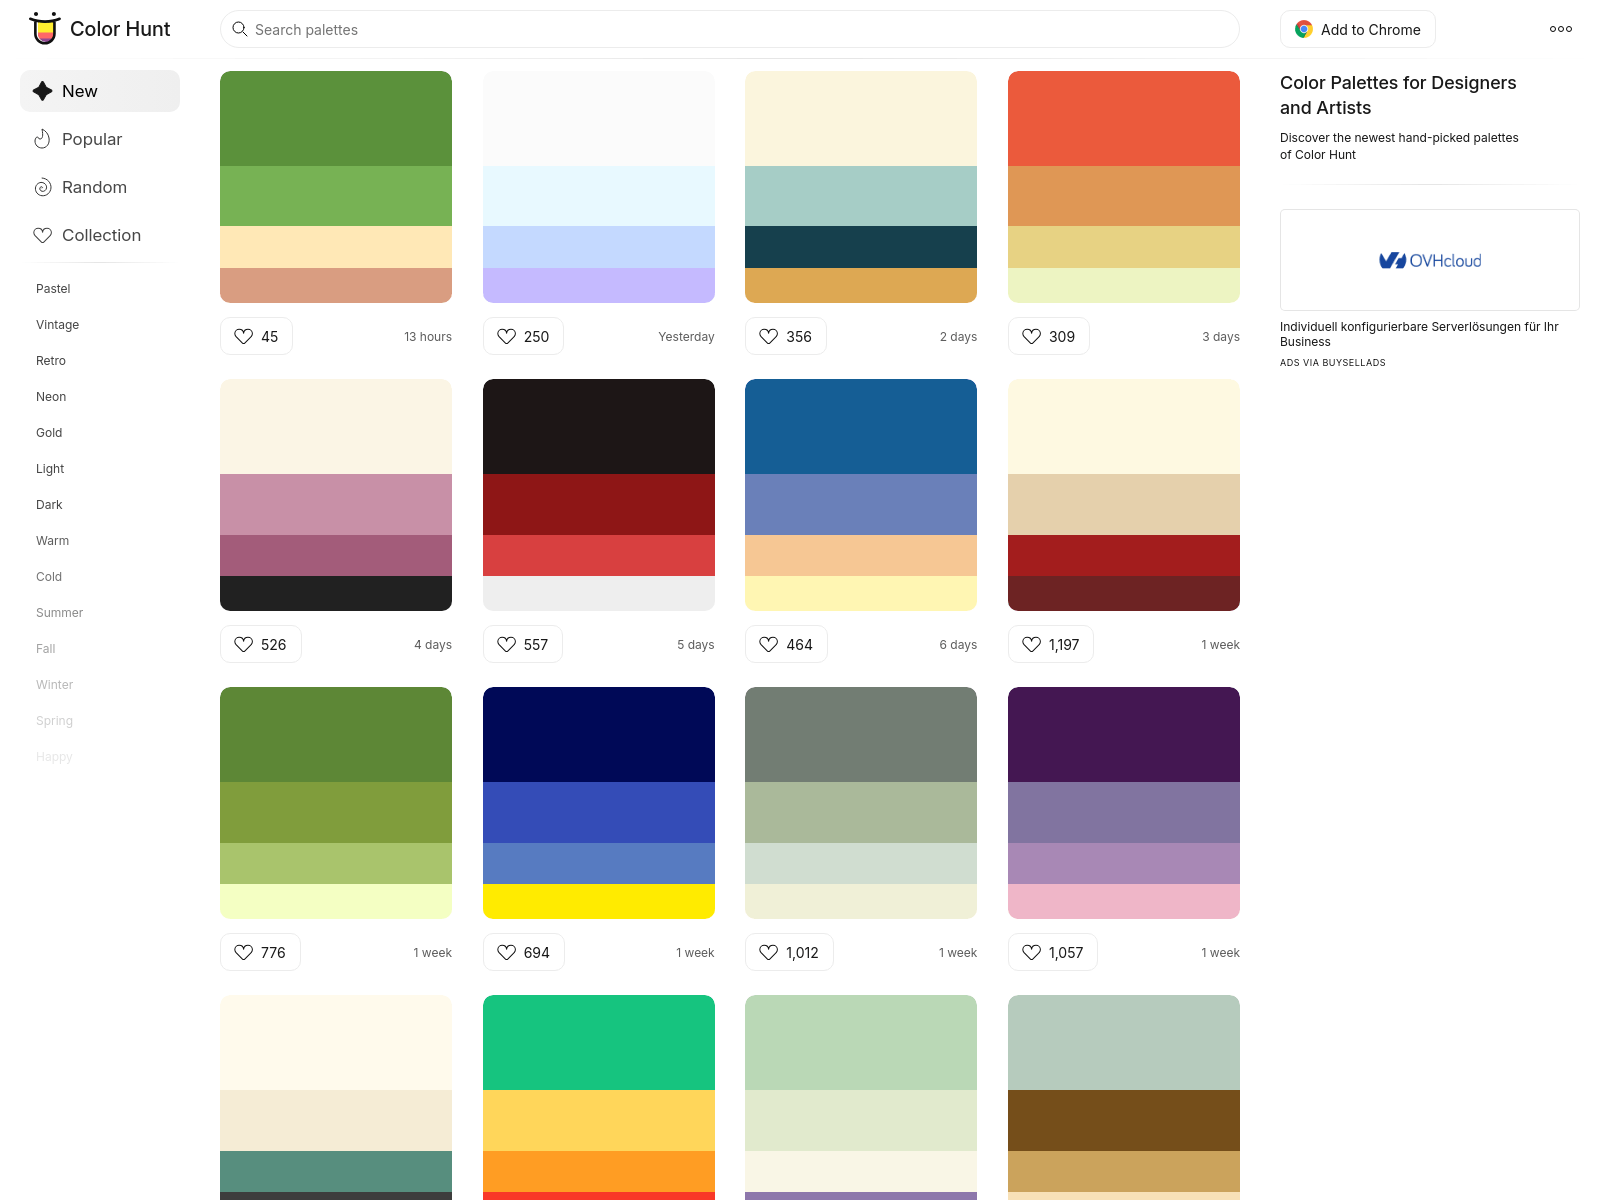Open the Dark tag palettes

(49, 505)
